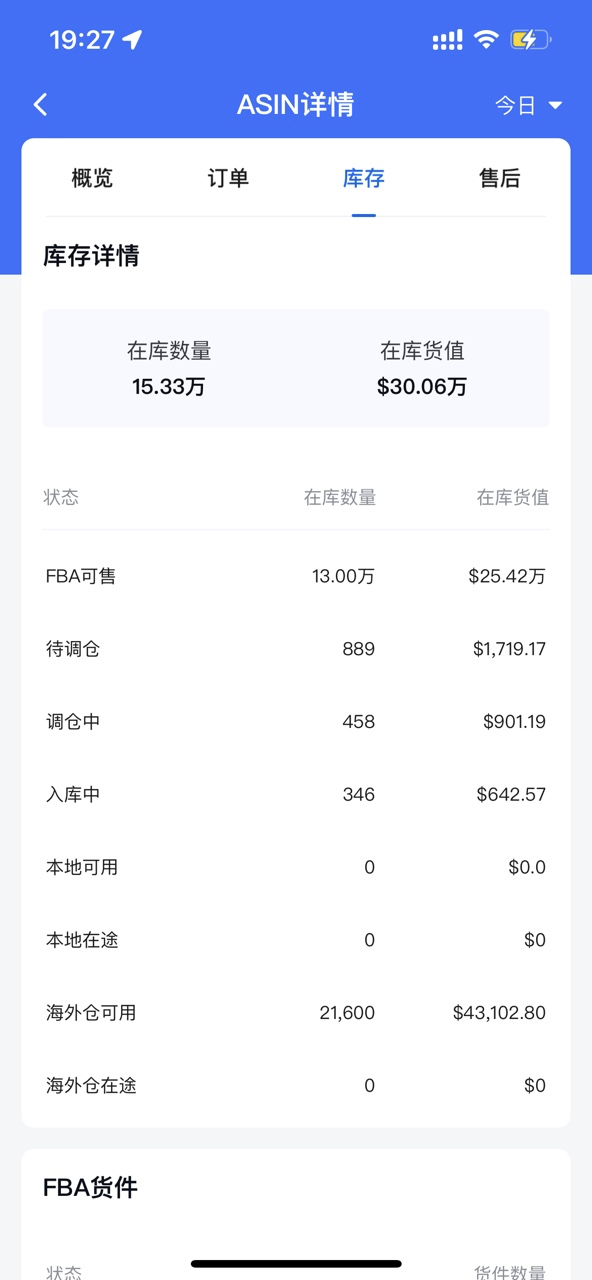Tap the FBA货件 section heading
592x1280 pixels.
pyautogui.click(x=90, y=1187)
